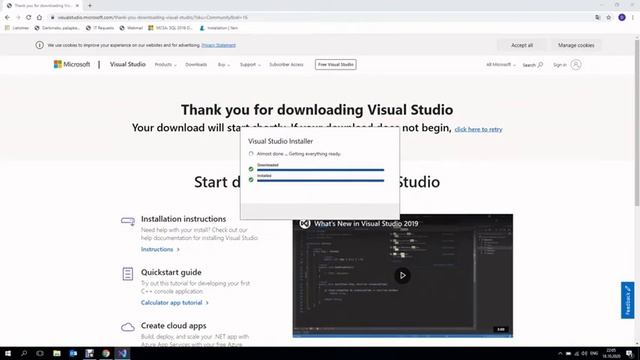Open the notification center icon

(630, 353)
